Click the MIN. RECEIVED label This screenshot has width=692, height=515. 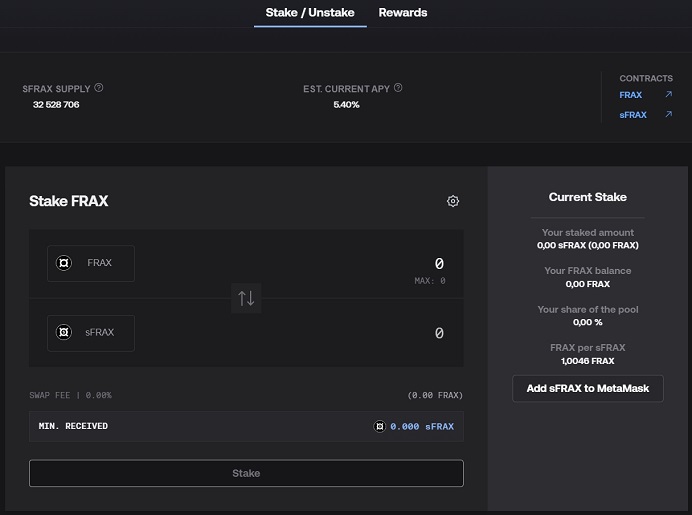click(73, 426)
